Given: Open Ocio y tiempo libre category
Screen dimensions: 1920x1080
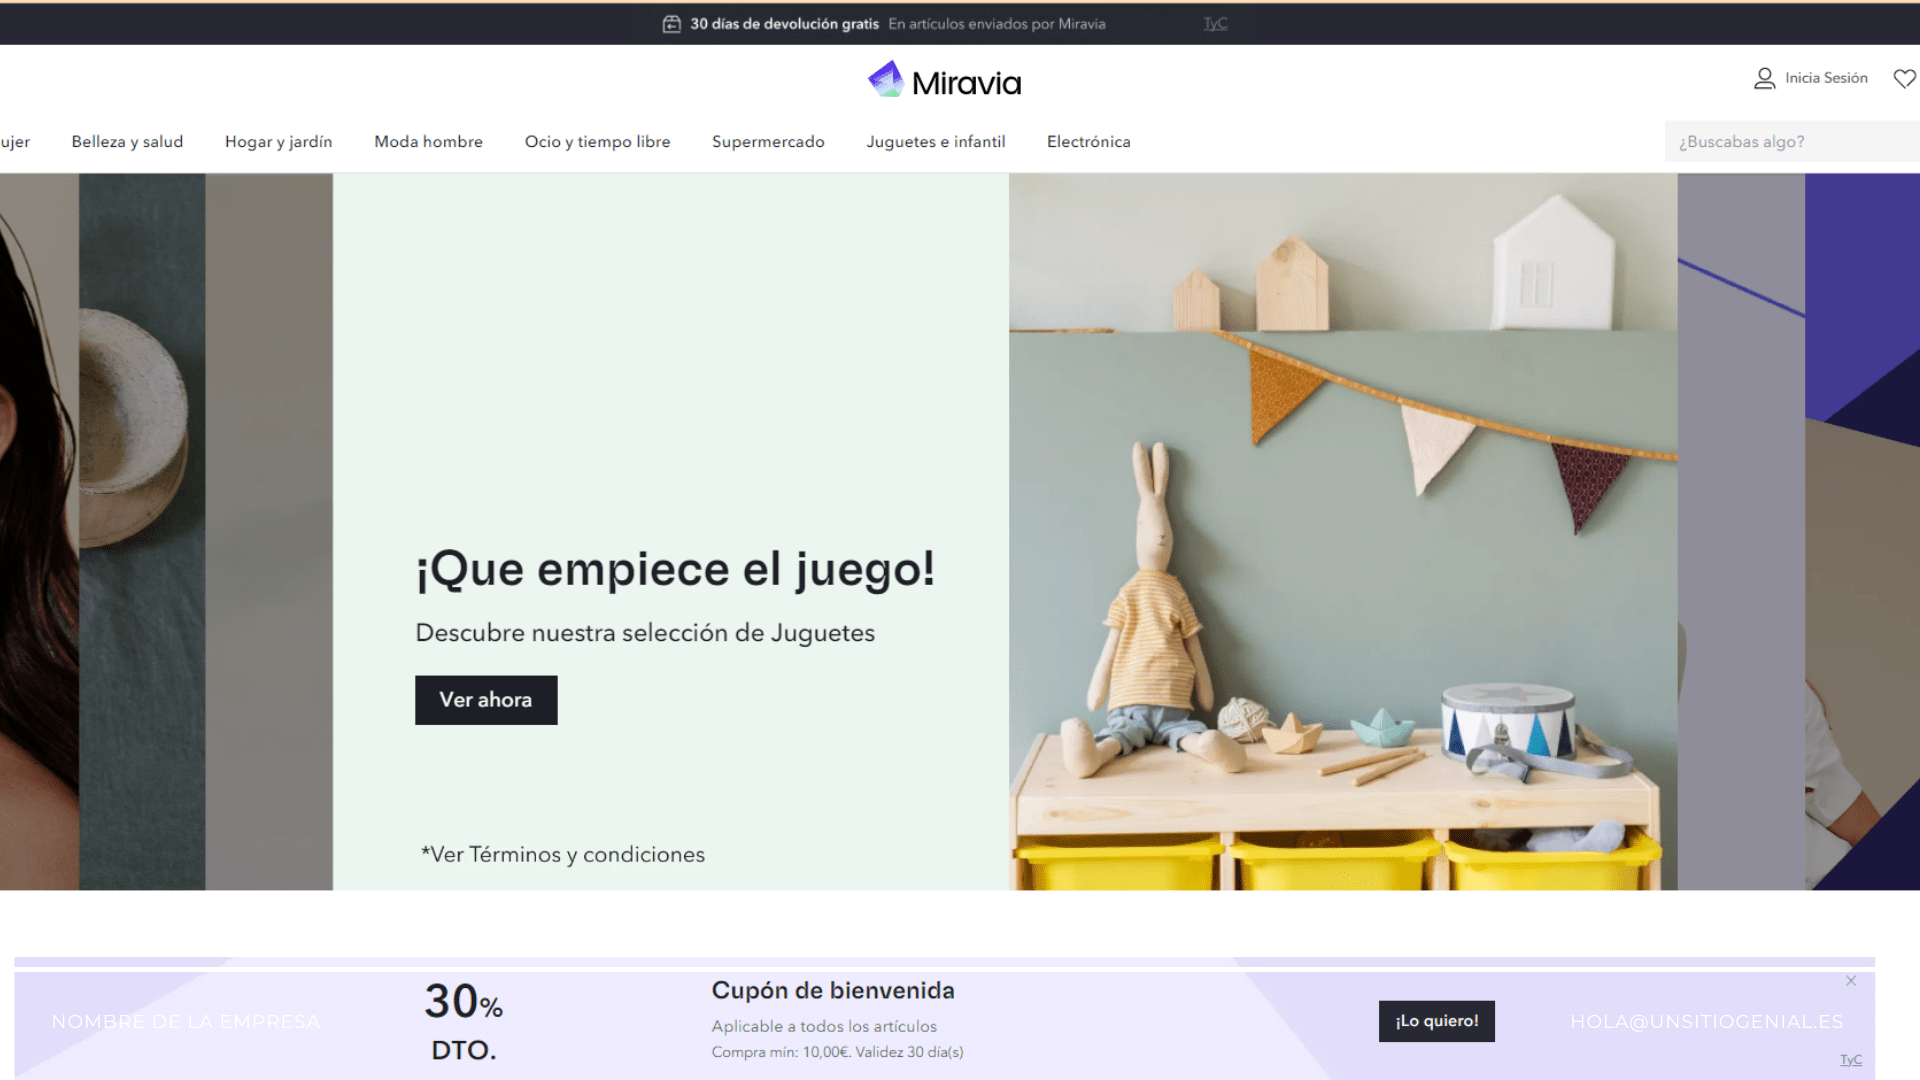Looking at the screenshot, I should (597, 142).
